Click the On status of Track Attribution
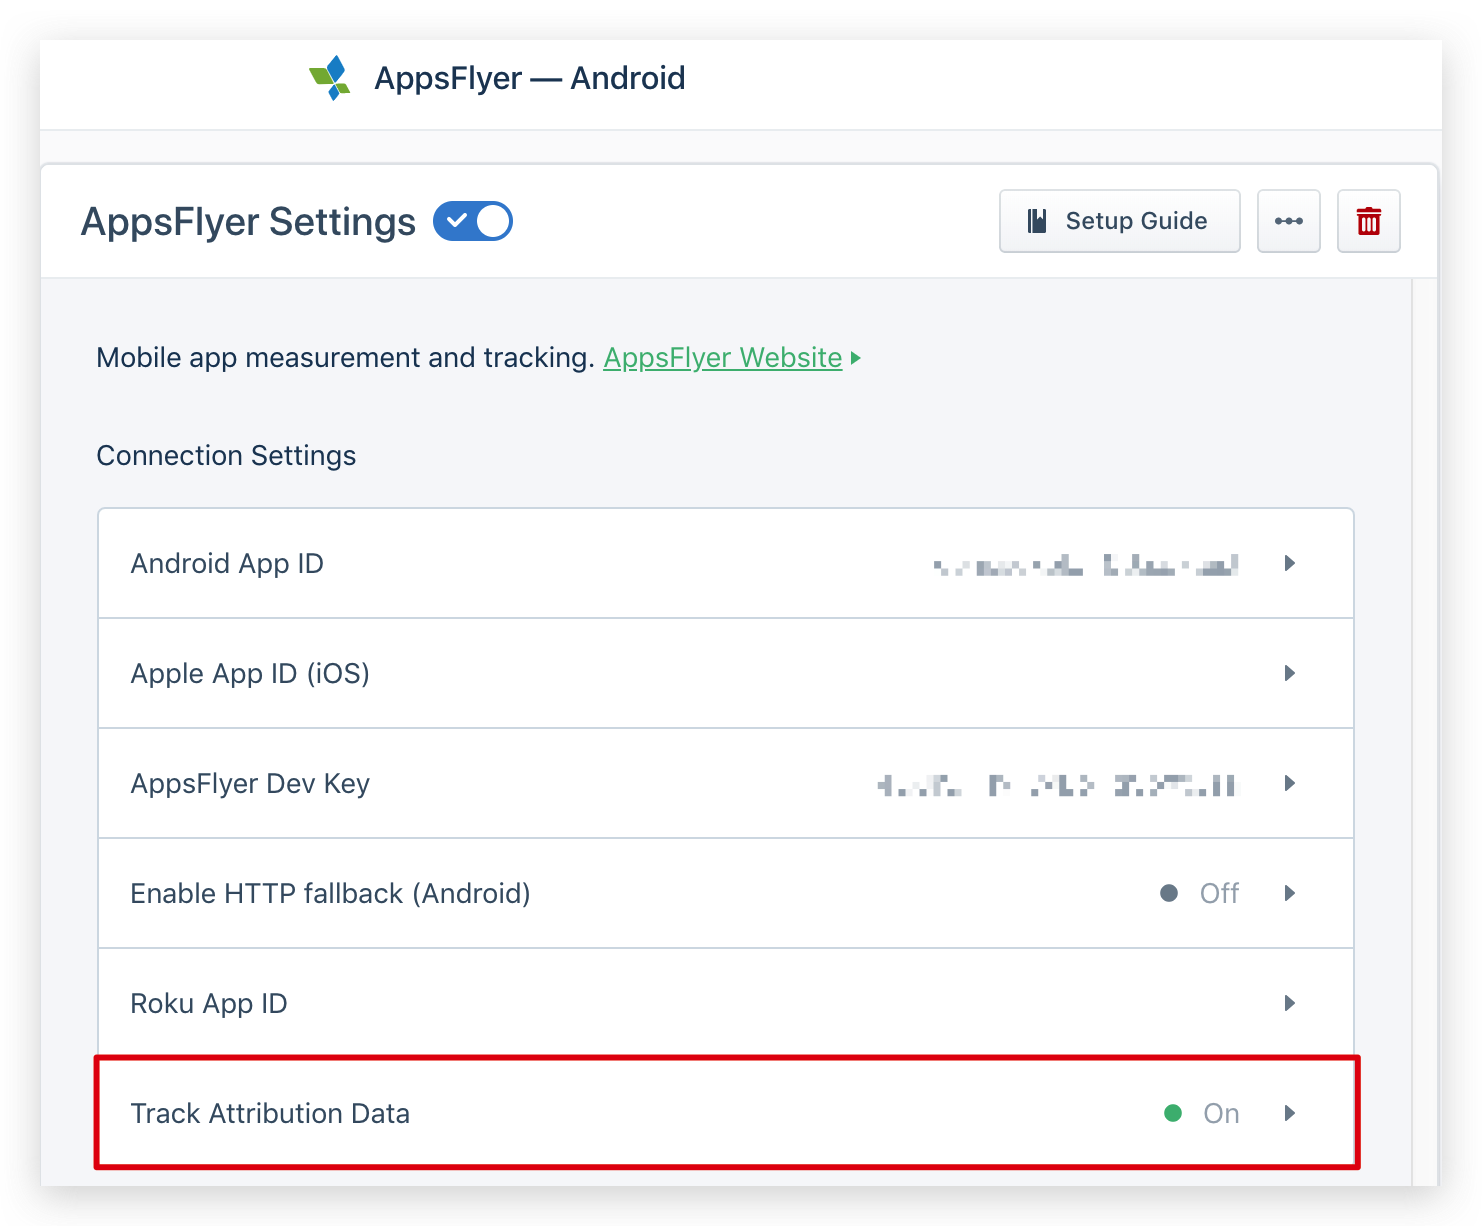The height and width of the screenshot is (1226, 1482). (x=1202, y=1114)
